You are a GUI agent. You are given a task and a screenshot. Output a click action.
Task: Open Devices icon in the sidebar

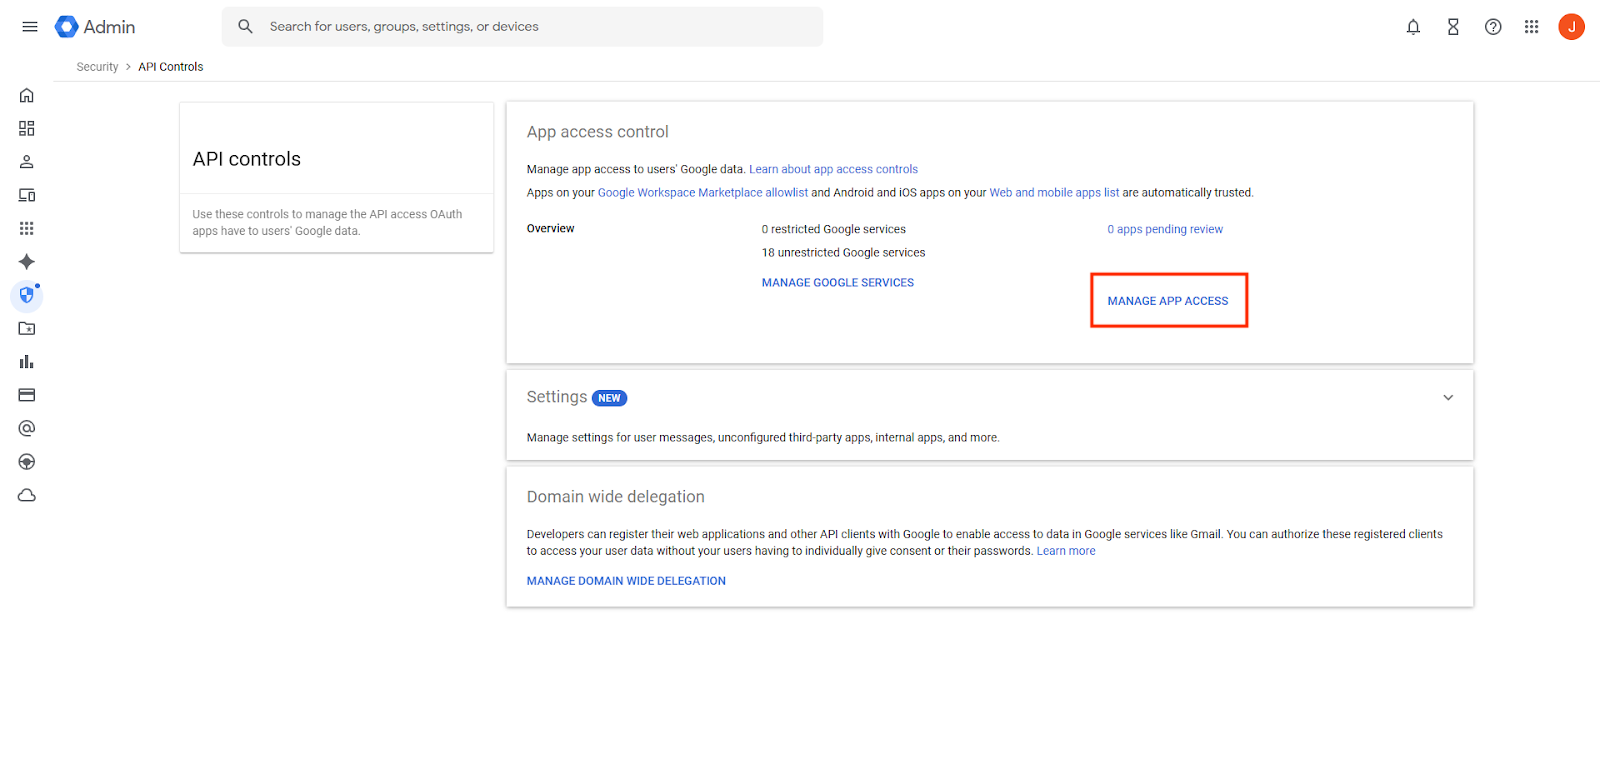(x=27, y=195)
